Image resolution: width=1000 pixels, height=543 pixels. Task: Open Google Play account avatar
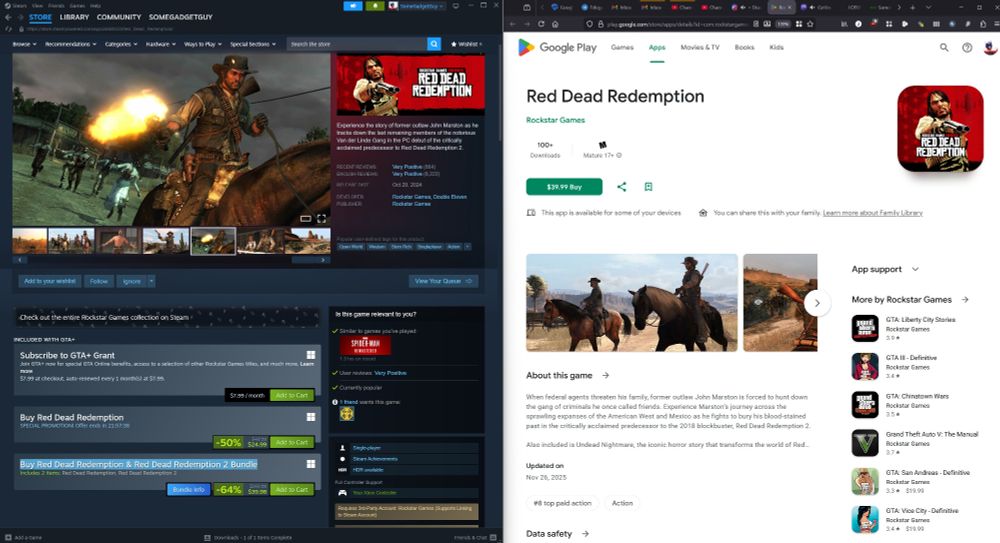coord(990,47)
